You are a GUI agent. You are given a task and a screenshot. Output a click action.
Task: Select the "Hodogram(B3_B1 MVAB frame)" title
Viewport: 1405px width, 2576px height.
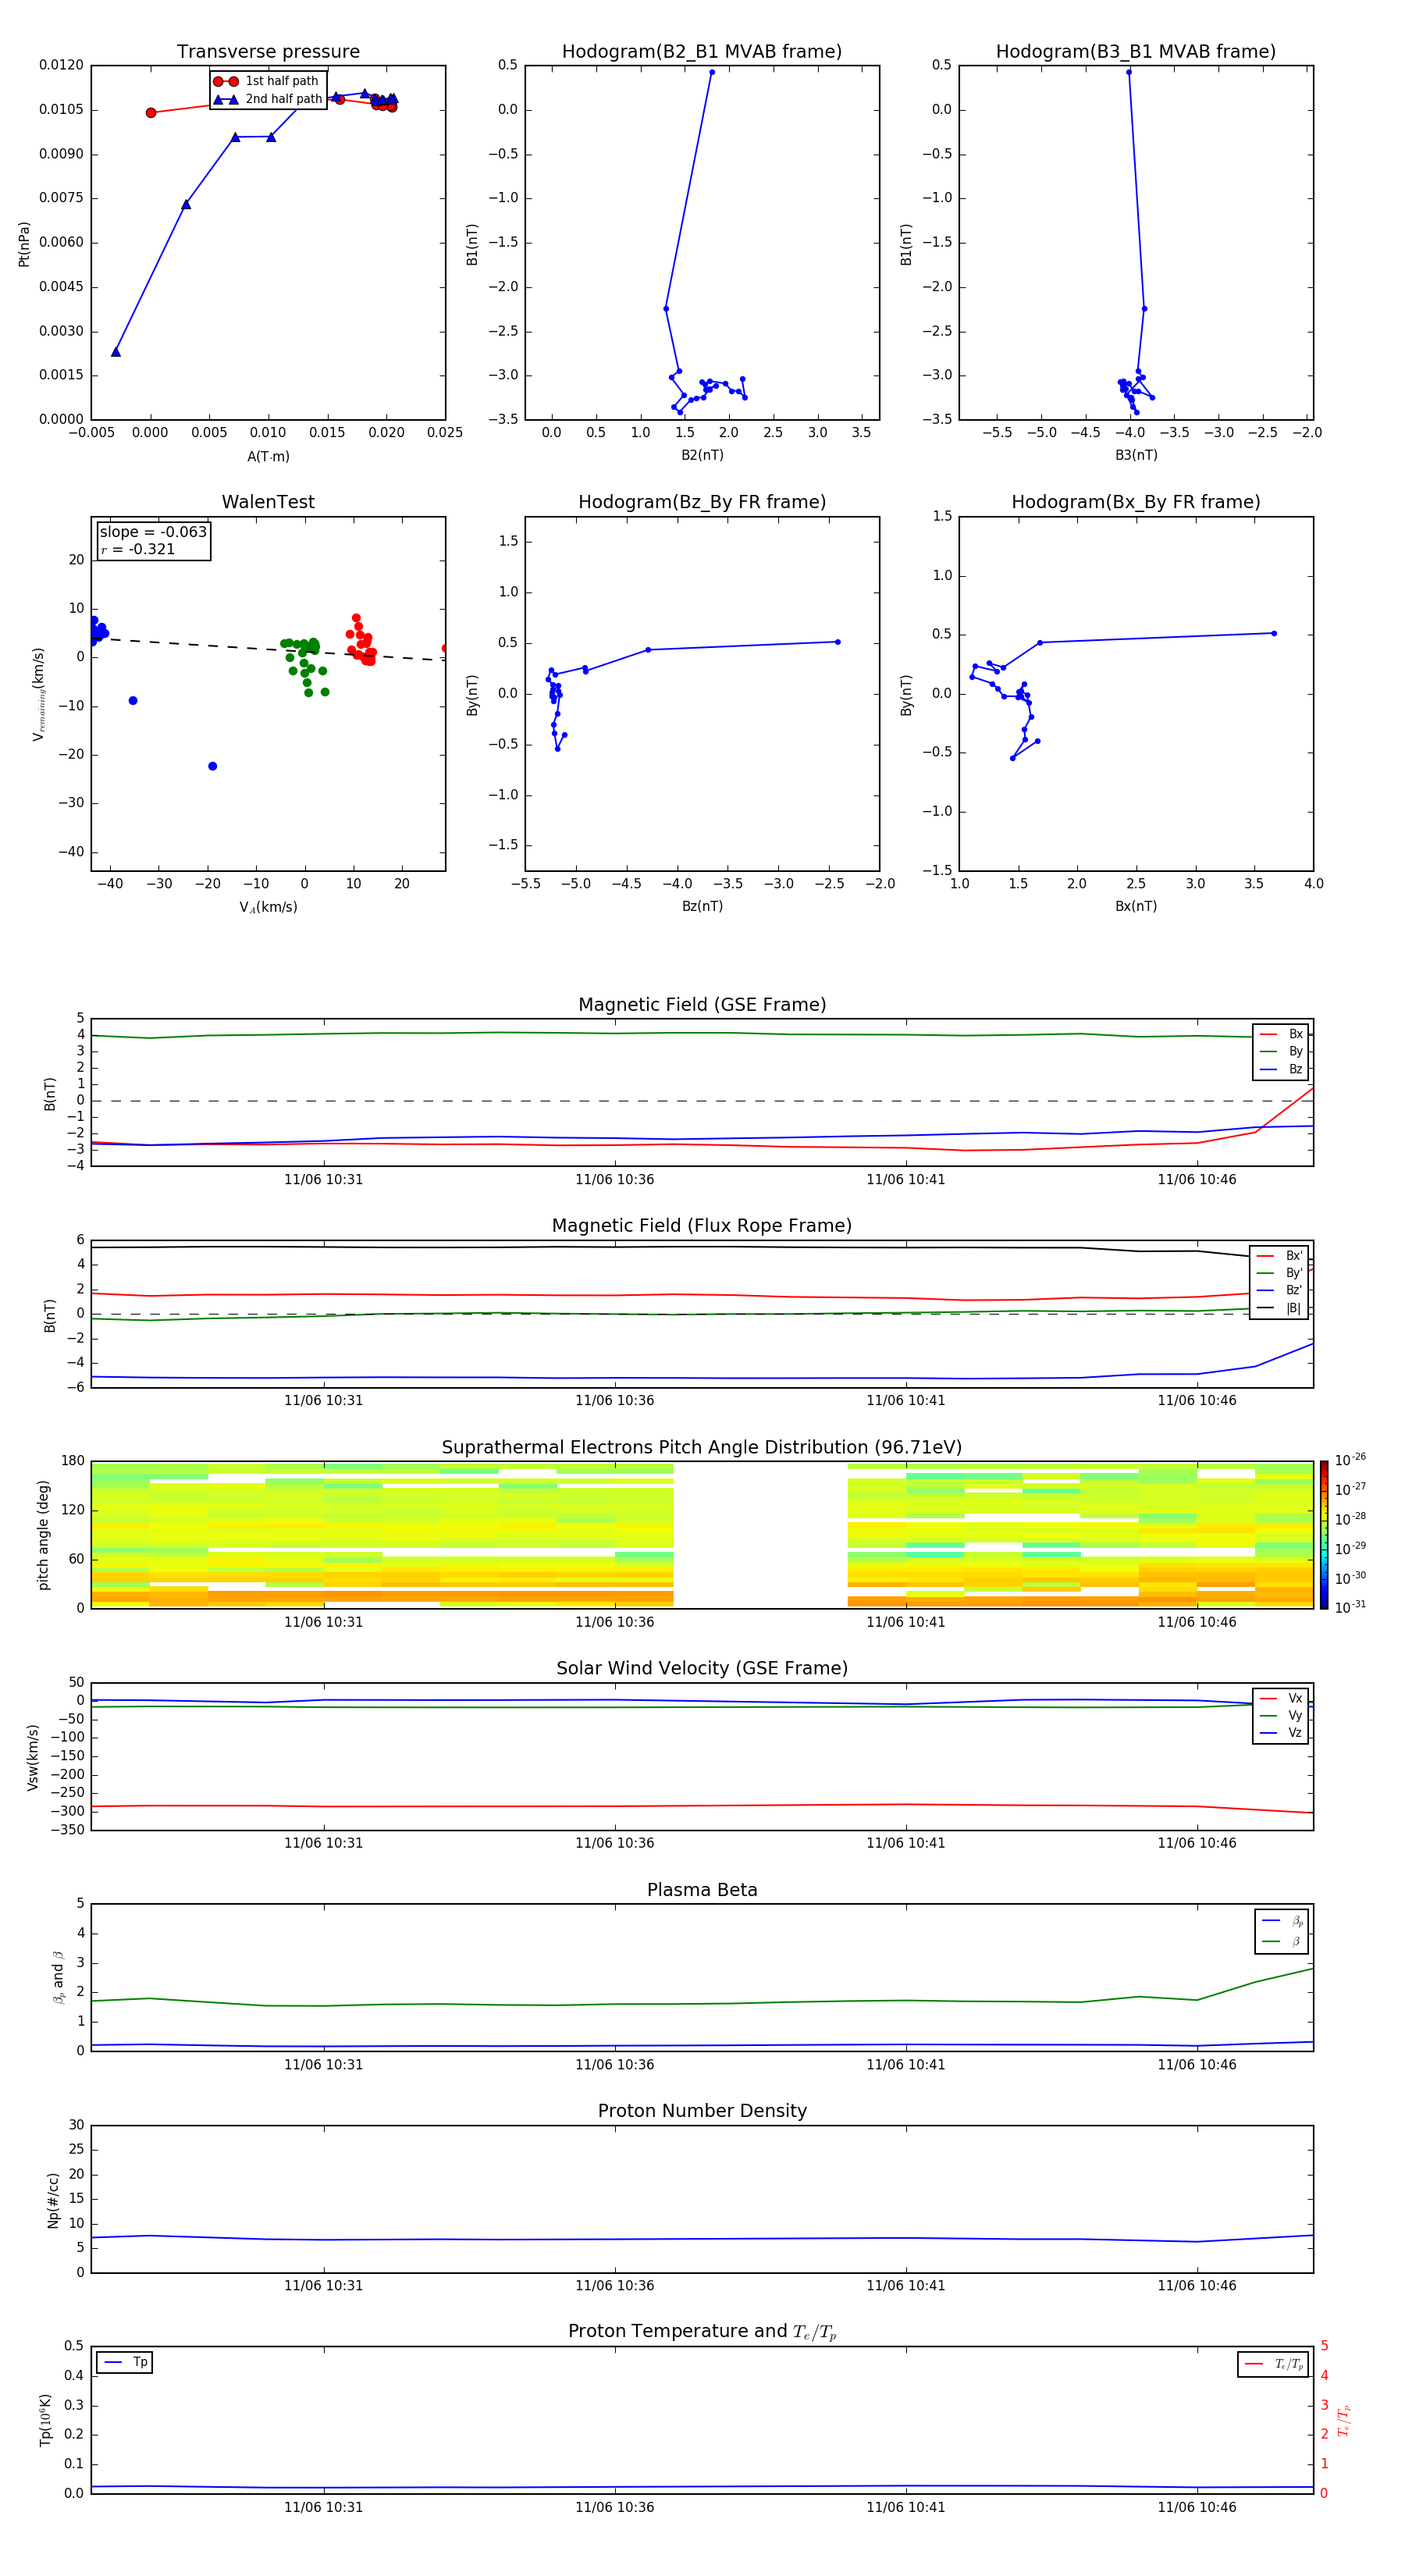[x=1136, y=52]
